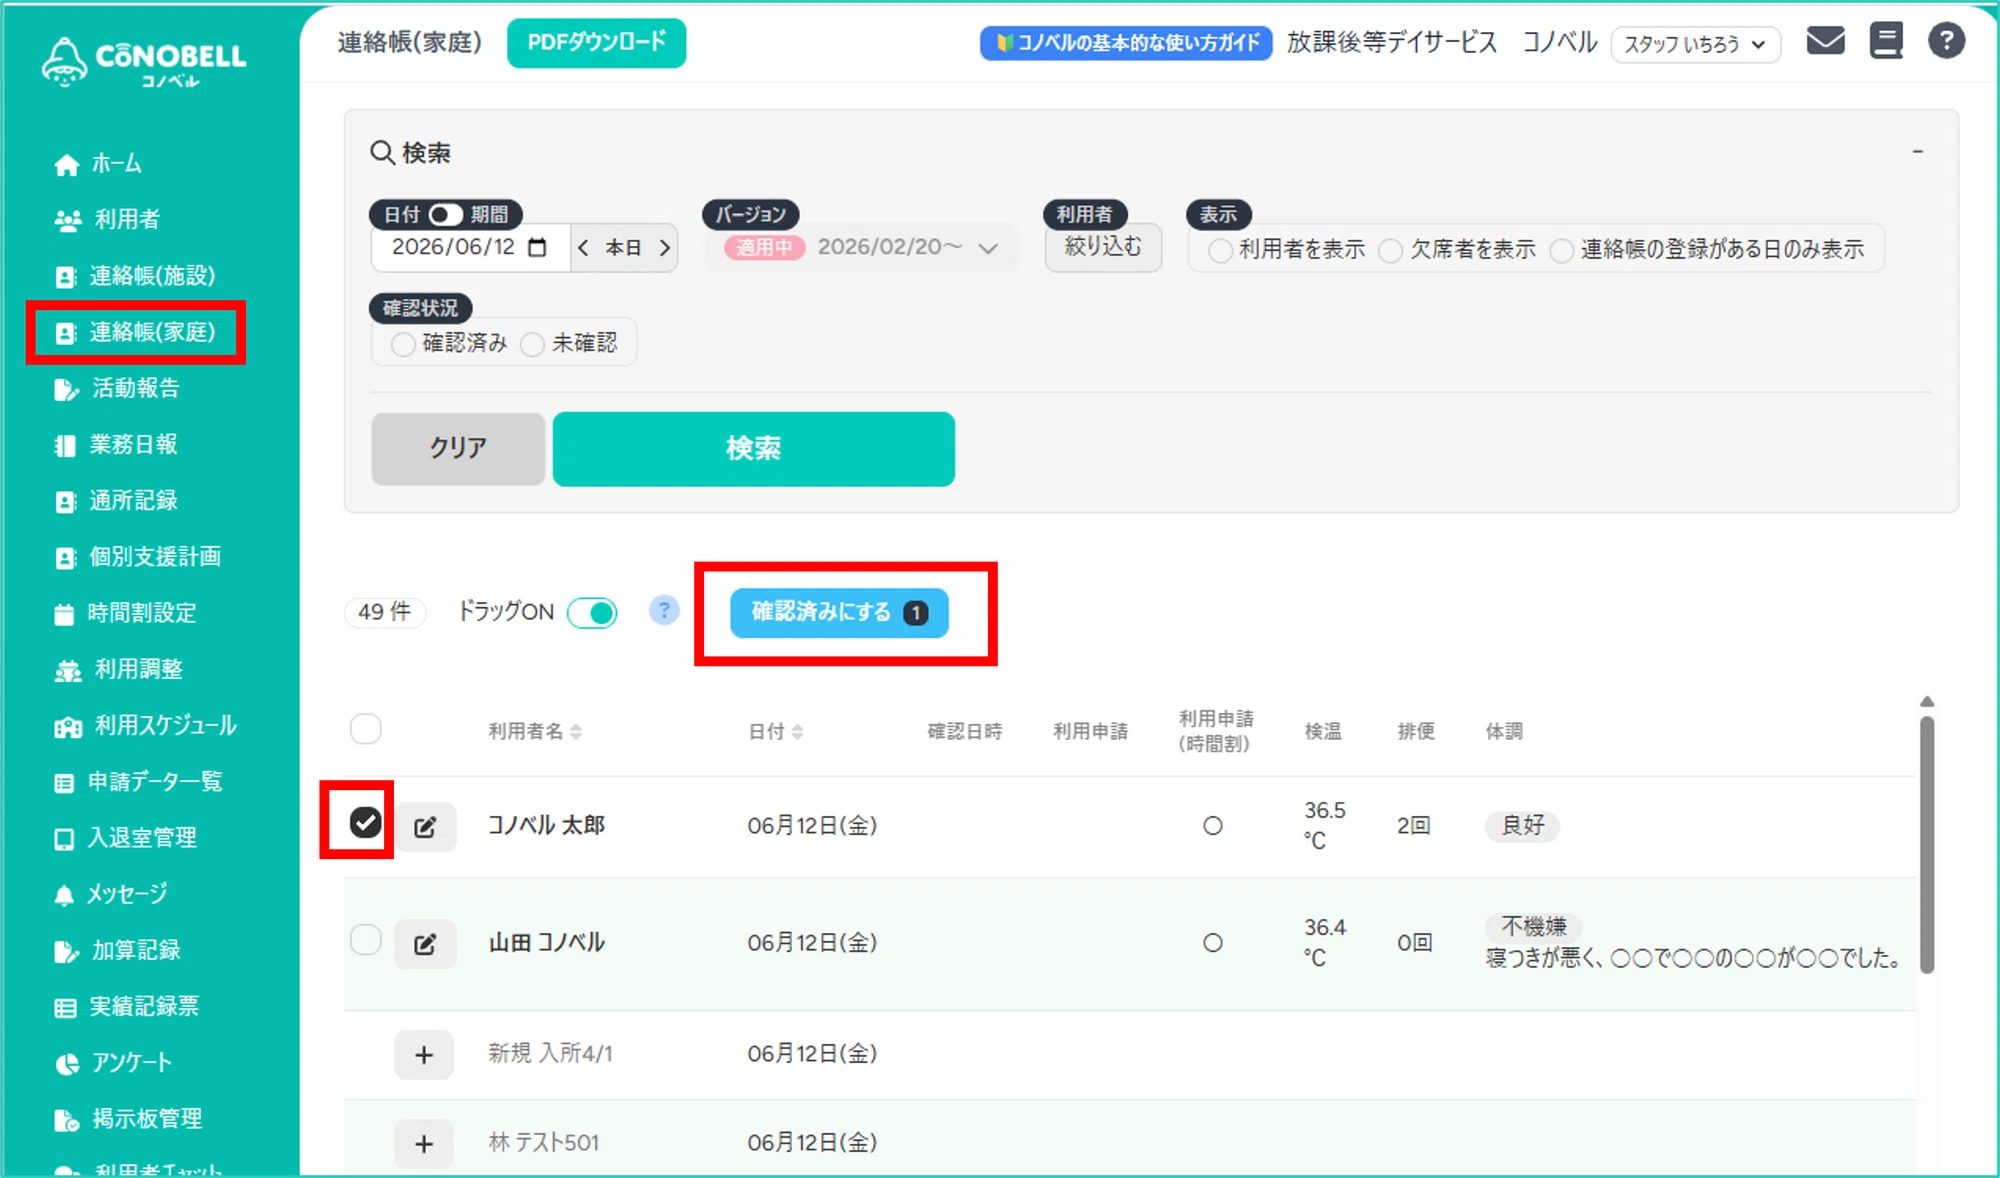Add entry for 林 テスト501 with plus icon
Image resolution: width=2000 pixels, height=1178 pixels.
click(x=424, y=1143)
